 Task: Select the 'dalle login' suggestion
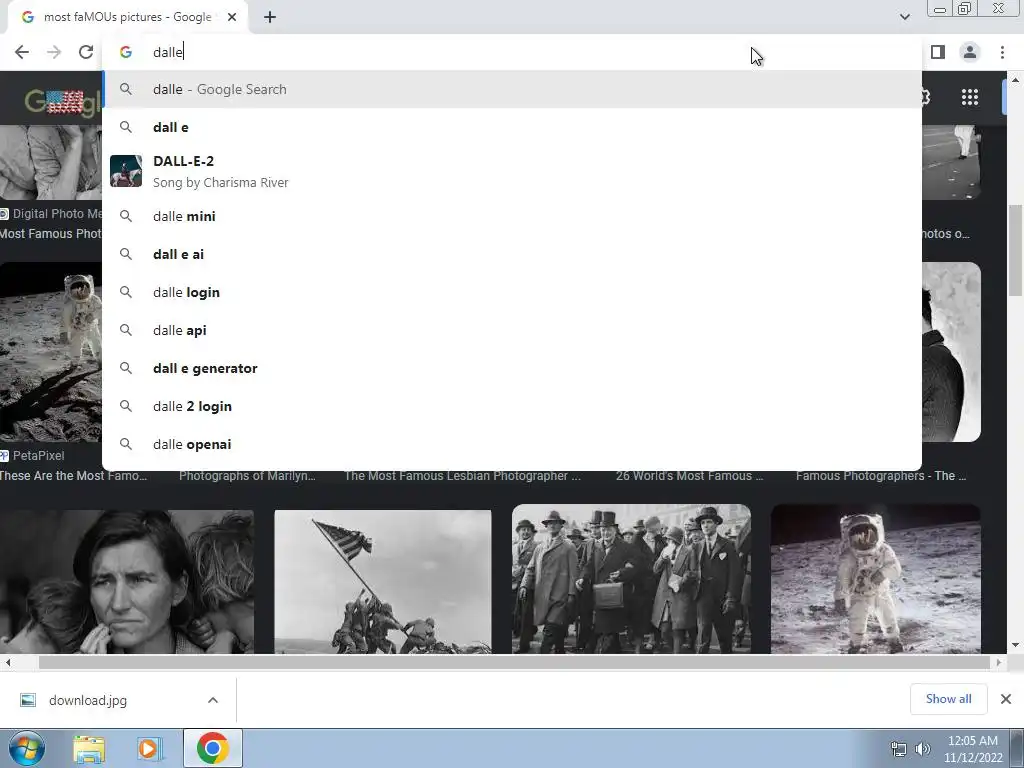tap(512, 292)
